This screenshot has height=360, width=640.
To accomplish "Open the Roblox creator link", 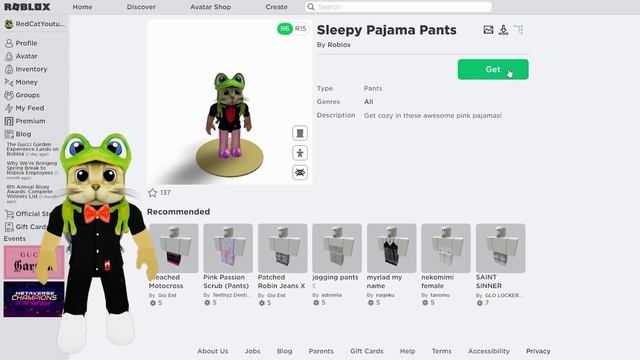I will (339, 45).
